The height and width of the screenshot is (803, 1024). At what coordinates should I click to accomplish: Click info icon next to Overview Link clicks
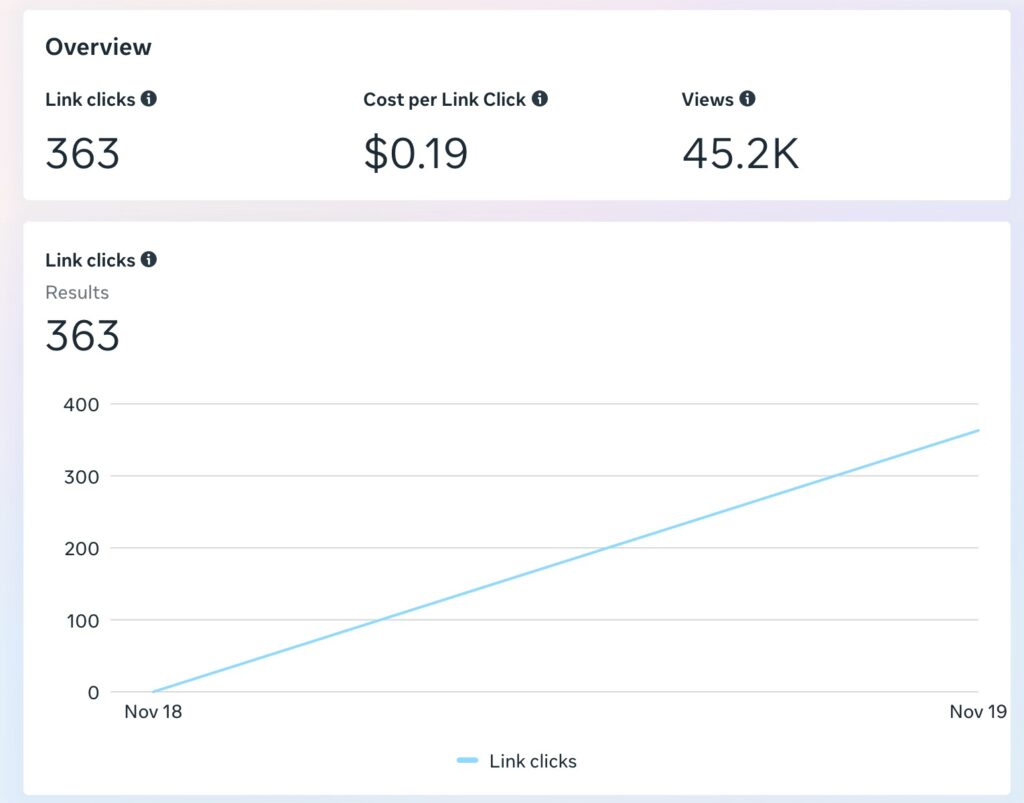point(149,99)
